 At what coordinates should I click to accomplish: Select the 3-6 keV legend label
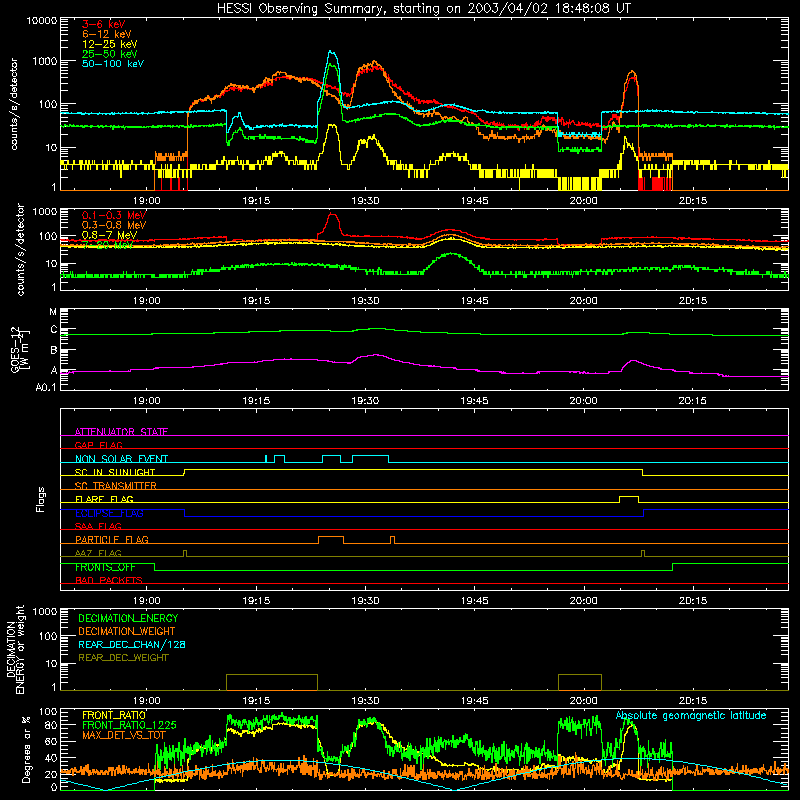[104, 24]
